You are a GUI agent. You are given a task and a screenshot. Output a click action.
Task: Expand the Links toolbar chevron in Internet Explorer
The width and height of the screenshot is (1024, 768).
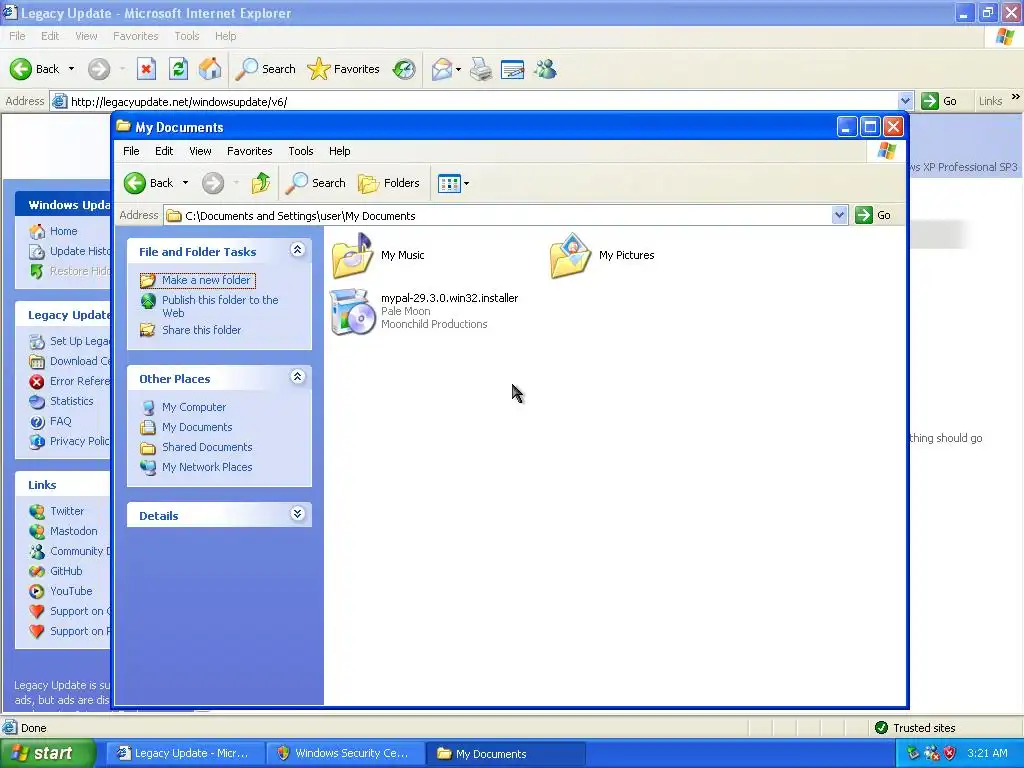[1016, 97]
